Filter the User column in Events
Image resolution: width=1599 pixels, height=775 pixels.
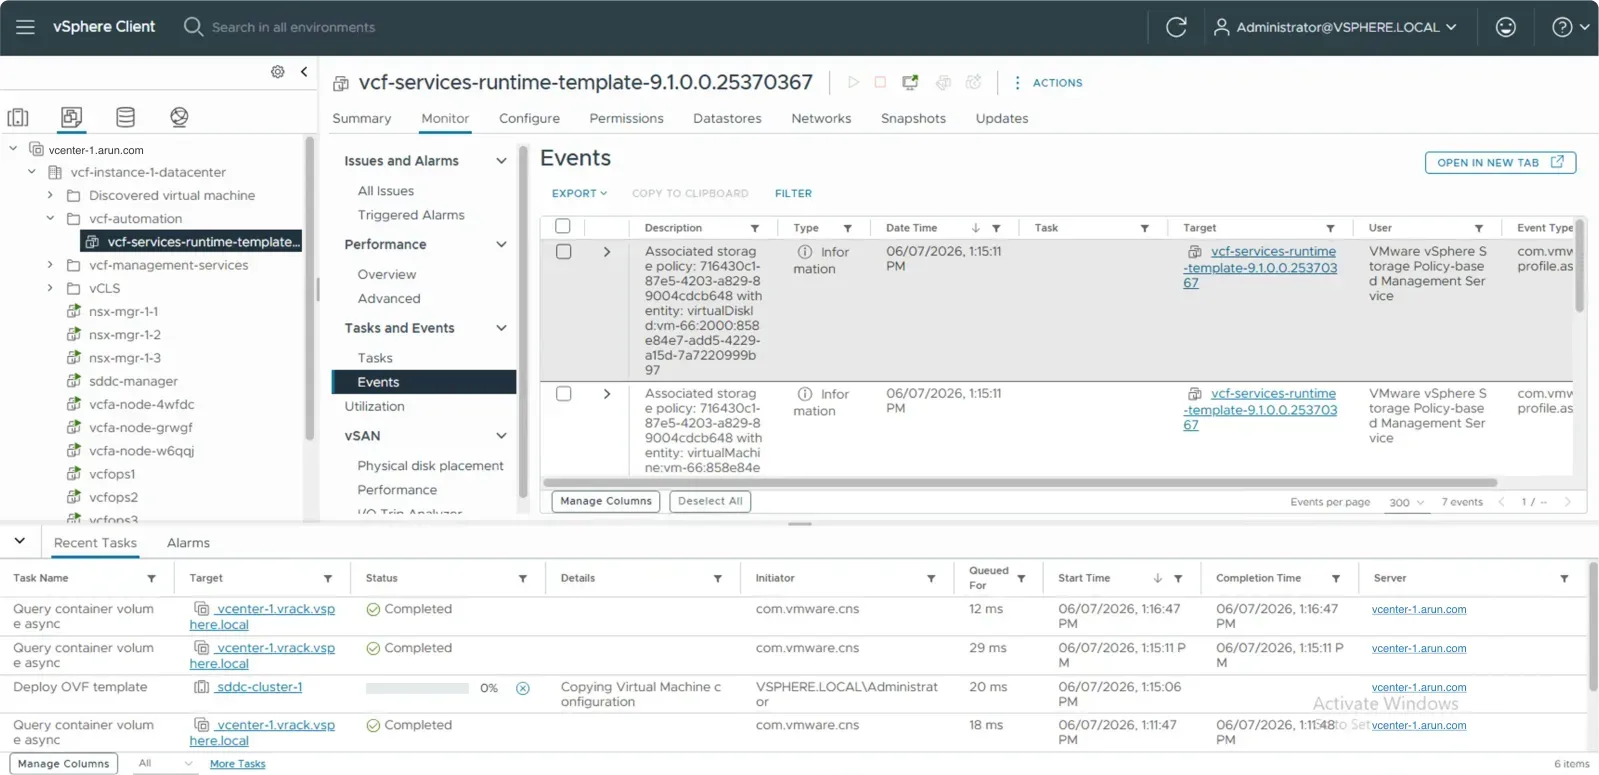coord(1479,228)
